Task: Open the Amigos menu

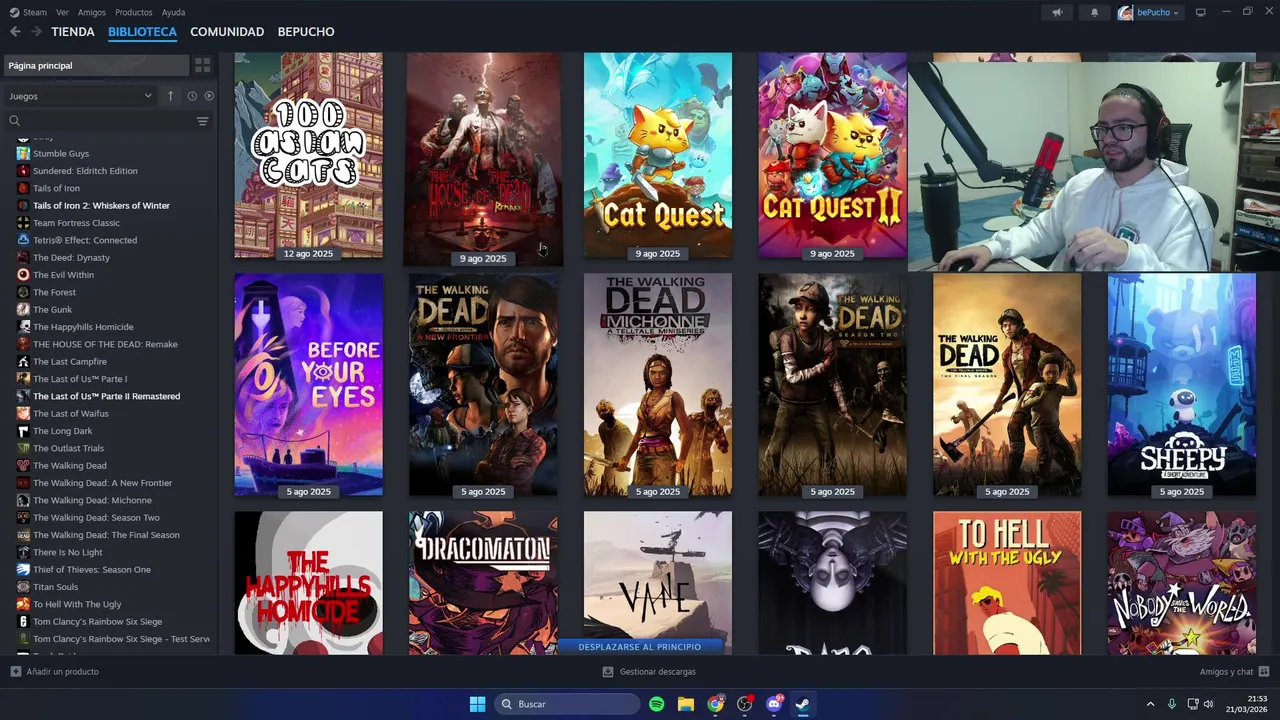Action: (x=92, y=12)
